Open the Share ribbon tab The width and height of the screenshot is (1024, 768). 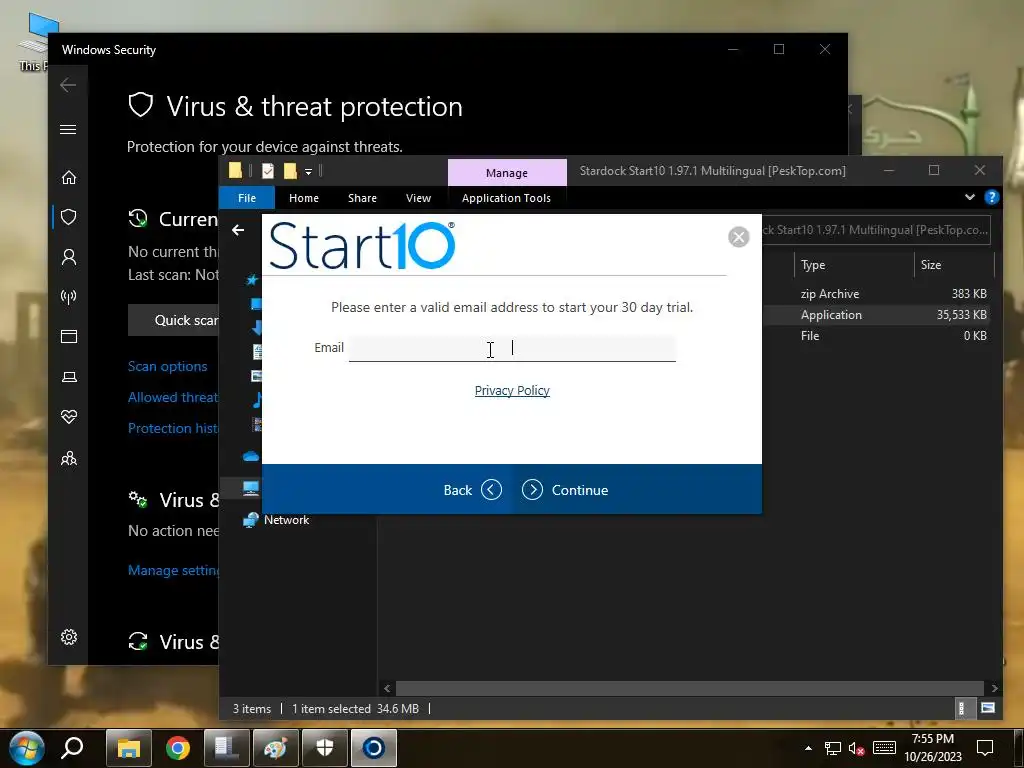pos(362,198)
